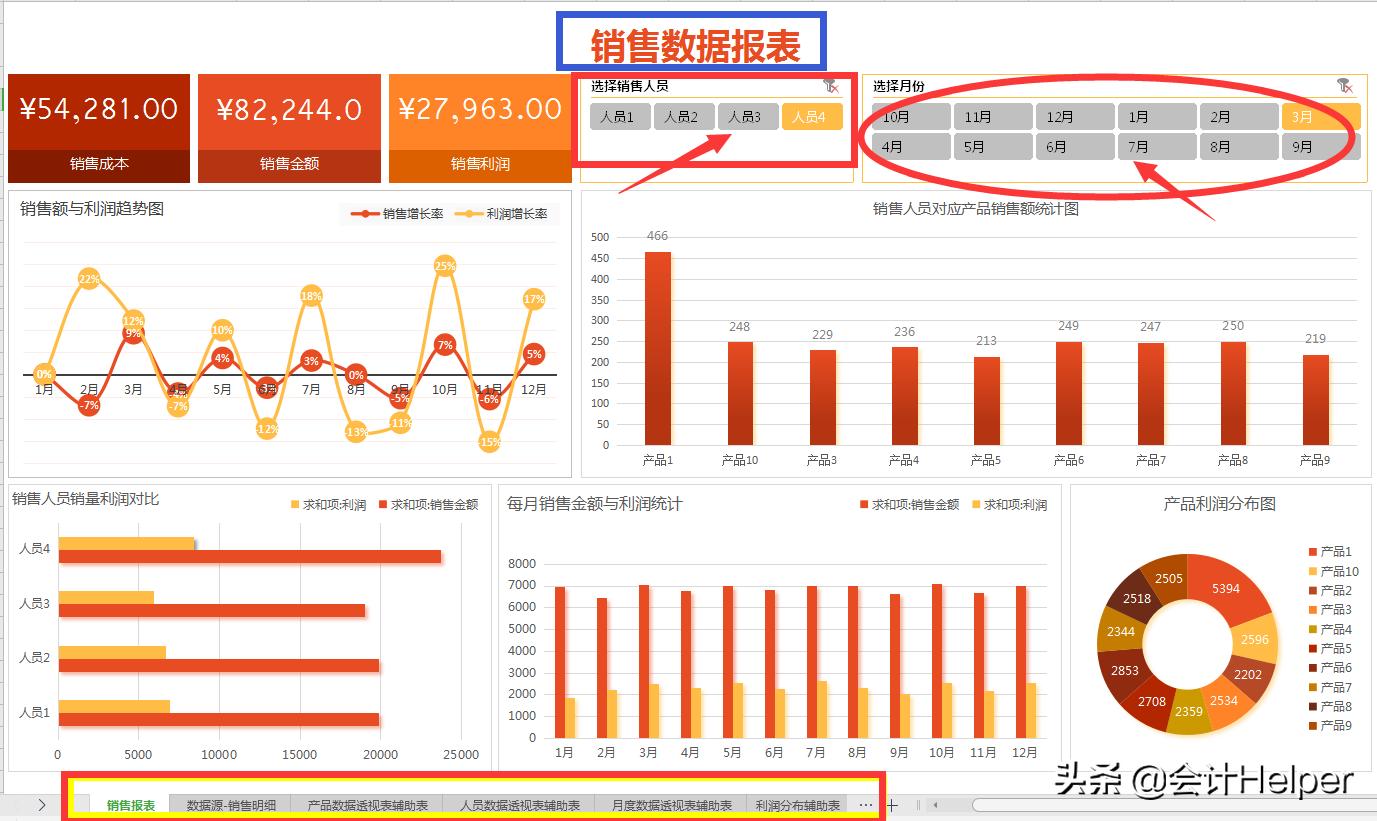Switch to the 月度数据透视表辅助表 tab
Viewport: 1377px width, 821px height.
click(x=671, y=804)
